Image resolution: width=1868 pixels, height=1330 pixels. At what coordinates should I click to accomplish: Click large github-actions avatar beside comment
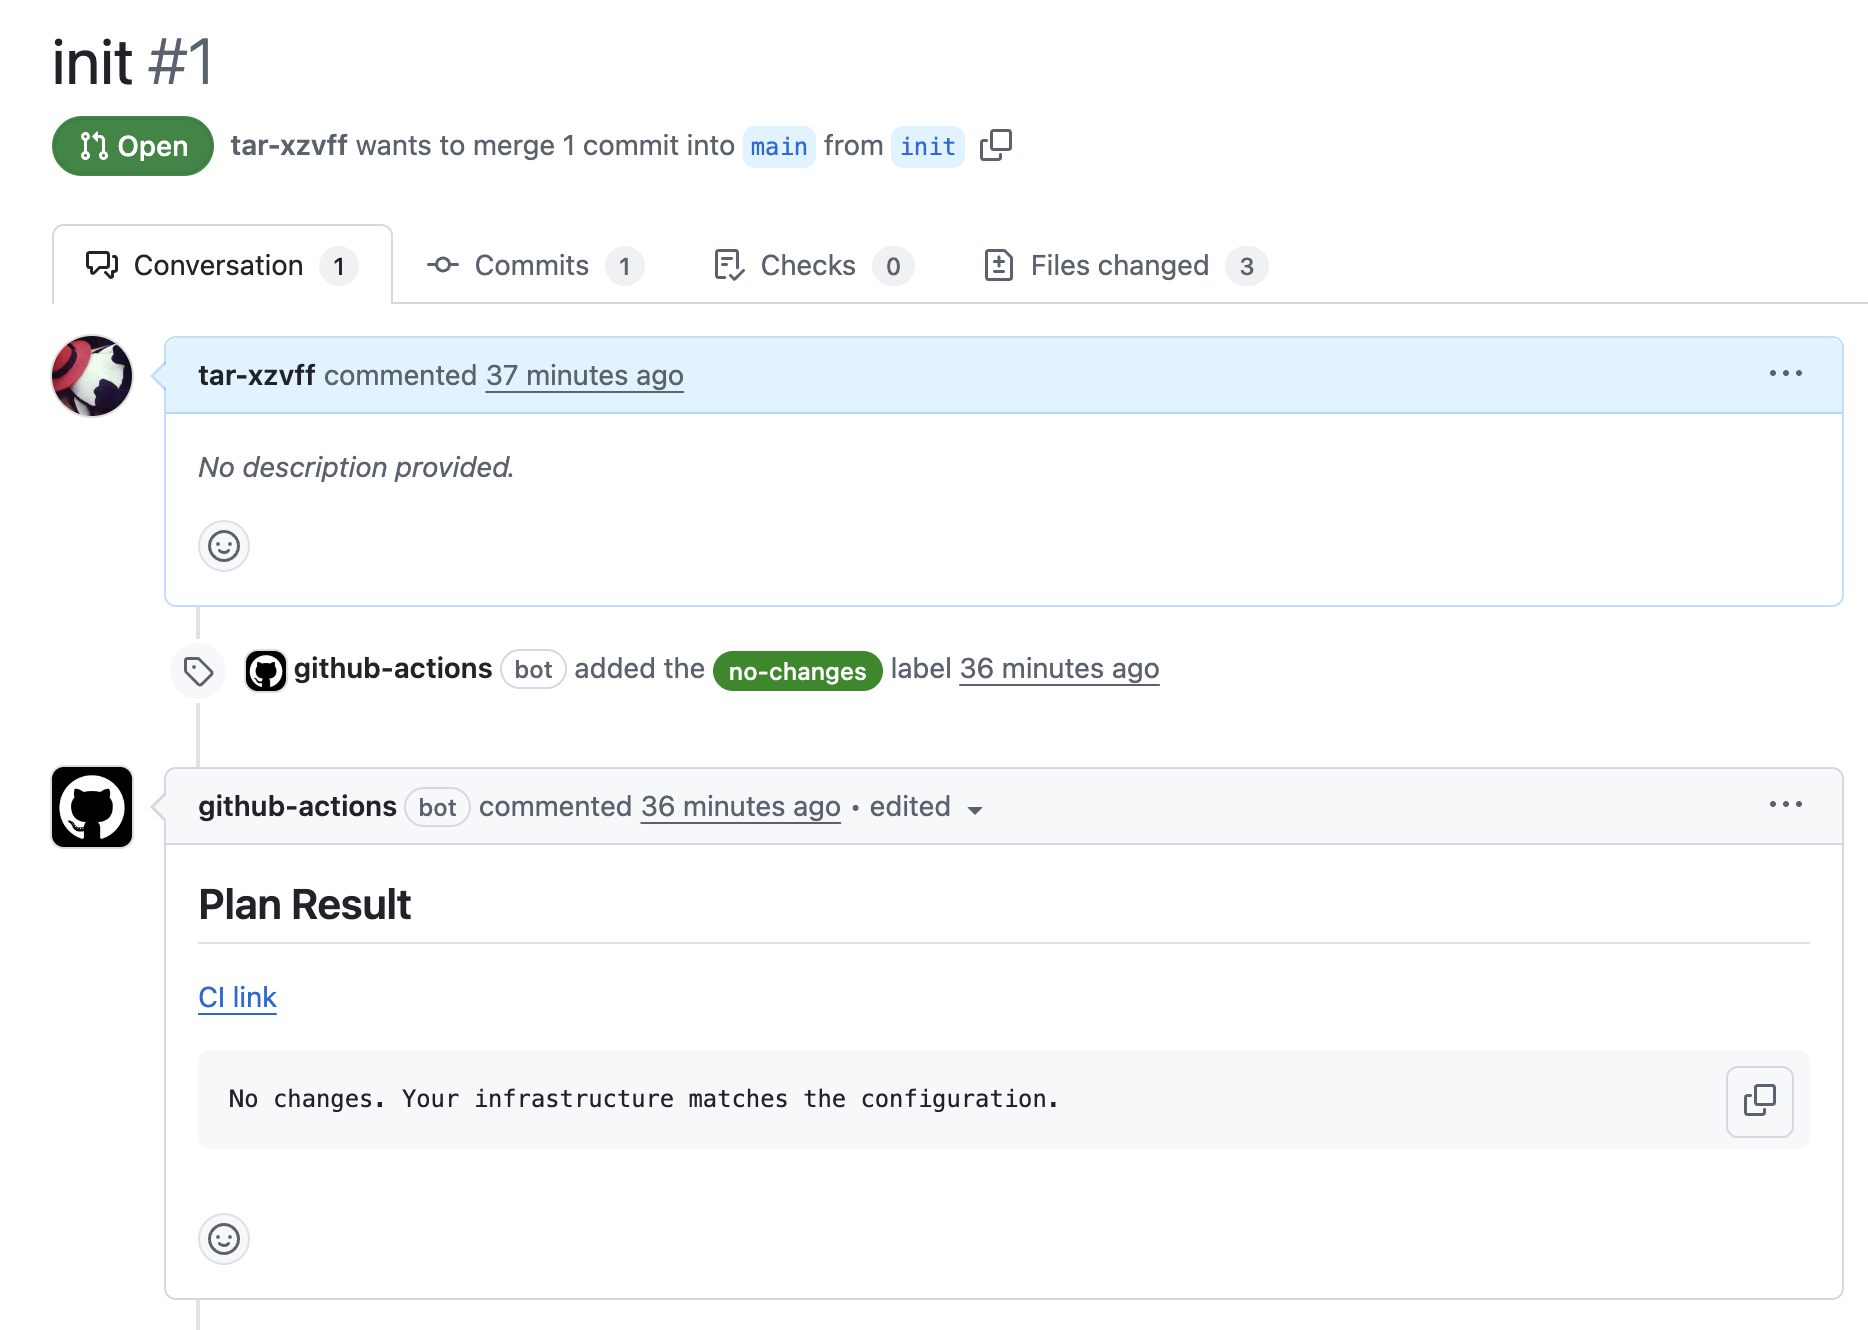[x=92, y=807]
